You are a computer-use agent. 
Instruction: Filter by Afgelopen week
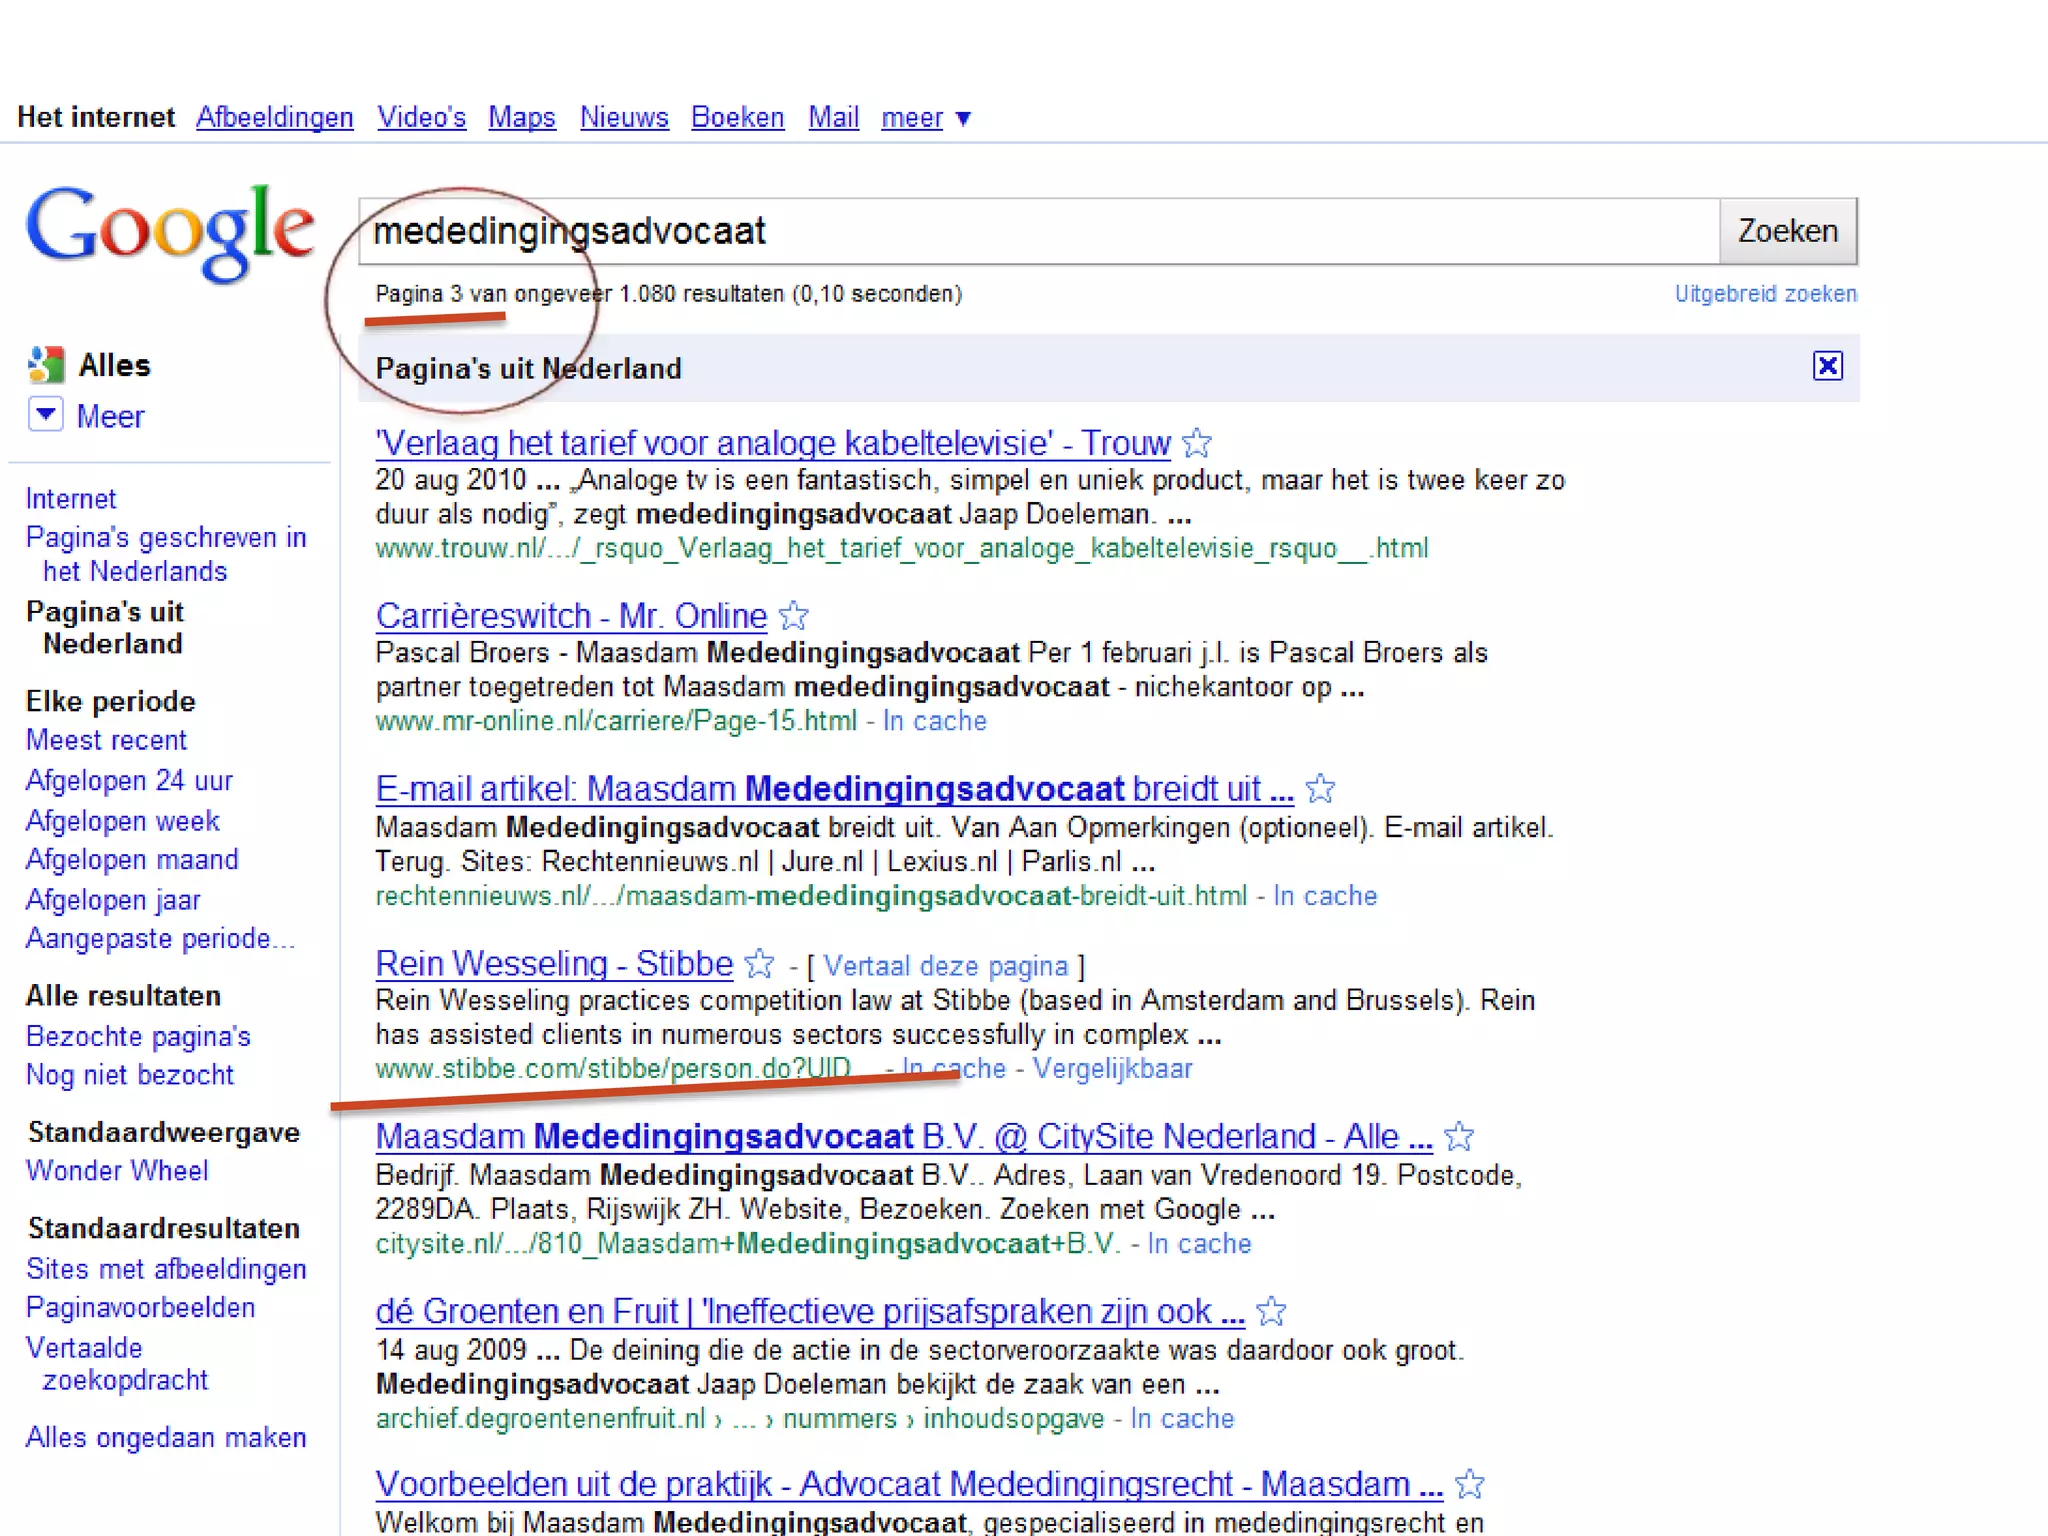122,821
